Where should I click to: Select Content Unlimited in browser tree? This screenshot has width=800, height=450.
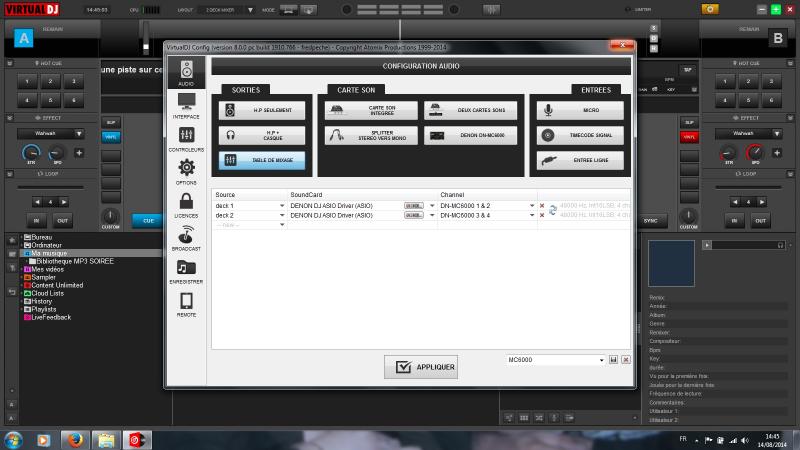tap(57, 285)
